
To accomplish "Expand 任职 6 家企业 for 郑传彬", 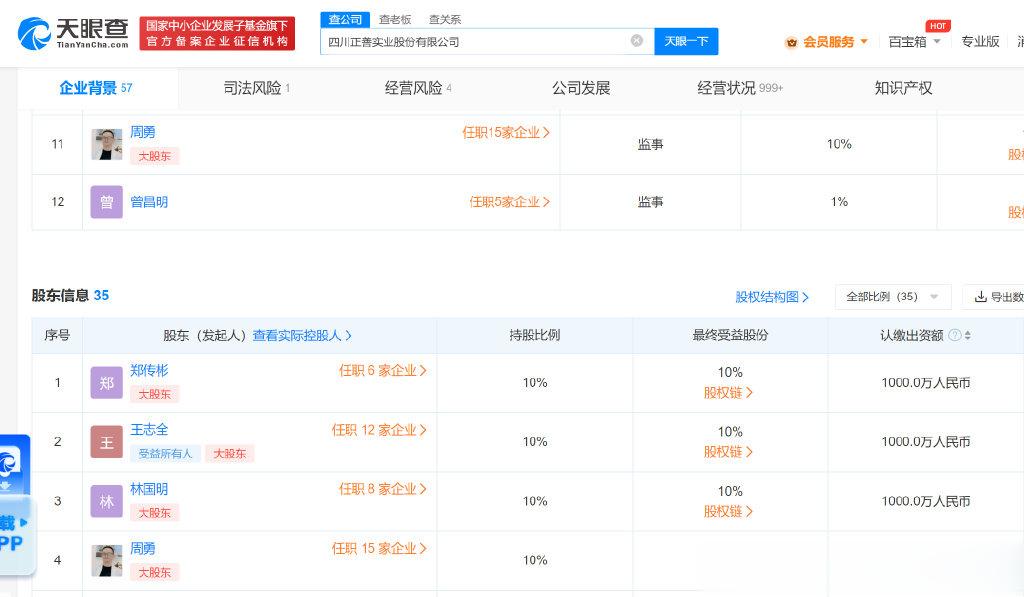I will click(x=383, y=370).
